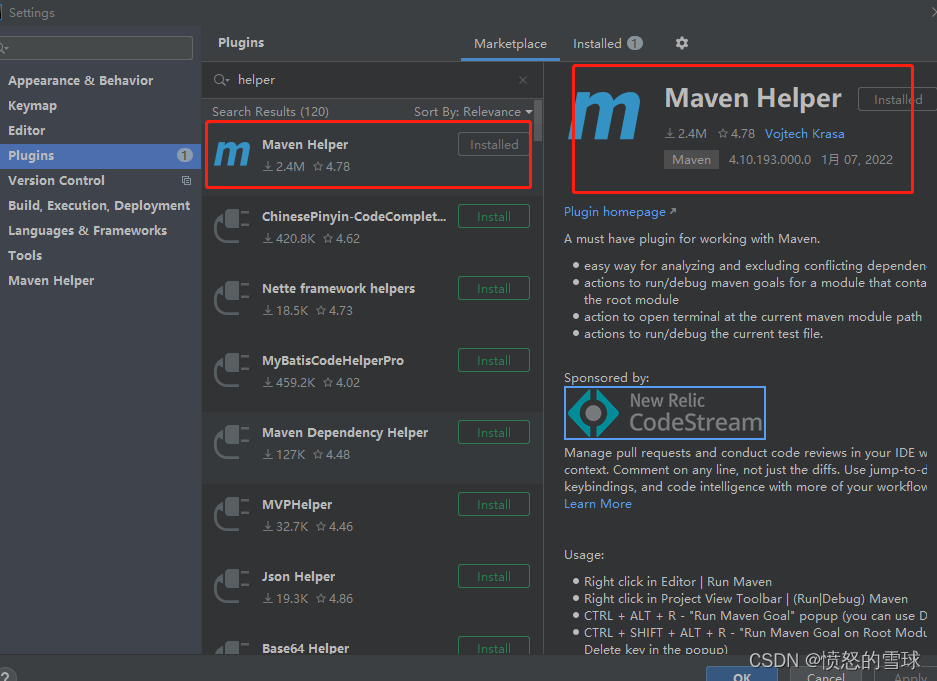Click the New Relic CodeStream sponsor banner
The image size is (937, 681).
pyautogui.click(x=665, y=413)
